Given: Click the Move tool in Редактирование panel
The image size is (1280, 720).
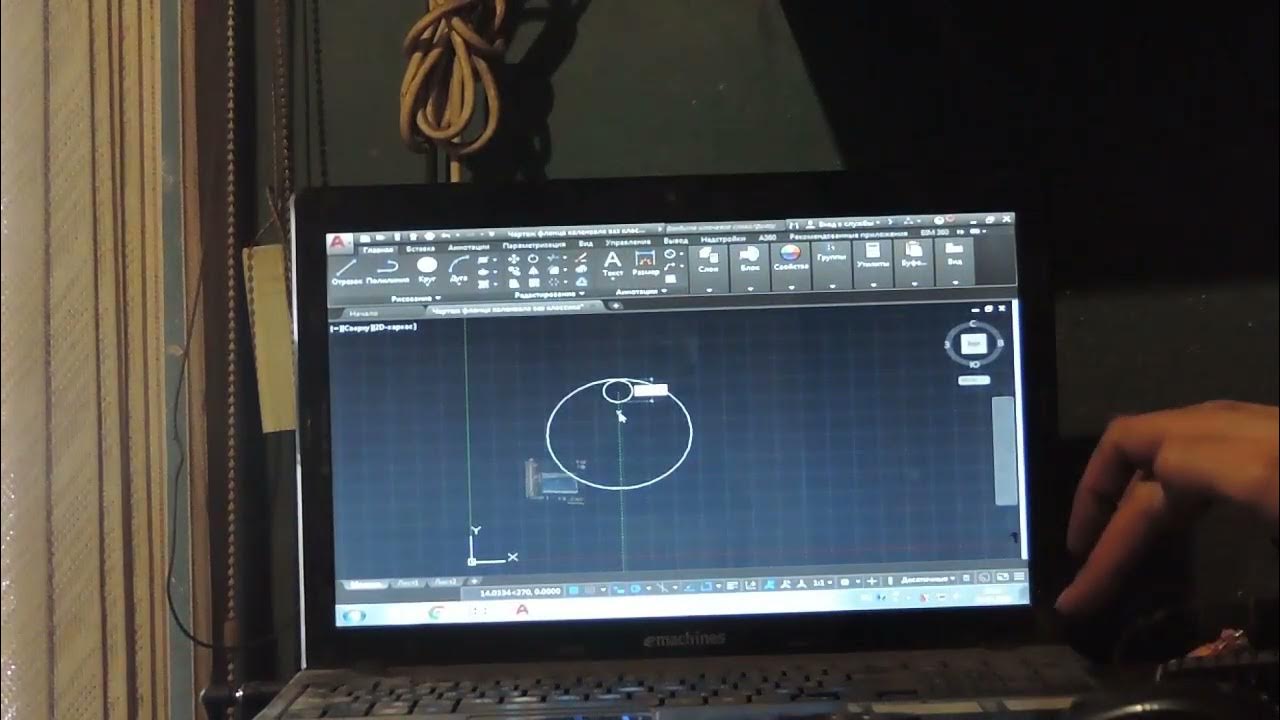Looking at the screenshot, I should [513, 259].
